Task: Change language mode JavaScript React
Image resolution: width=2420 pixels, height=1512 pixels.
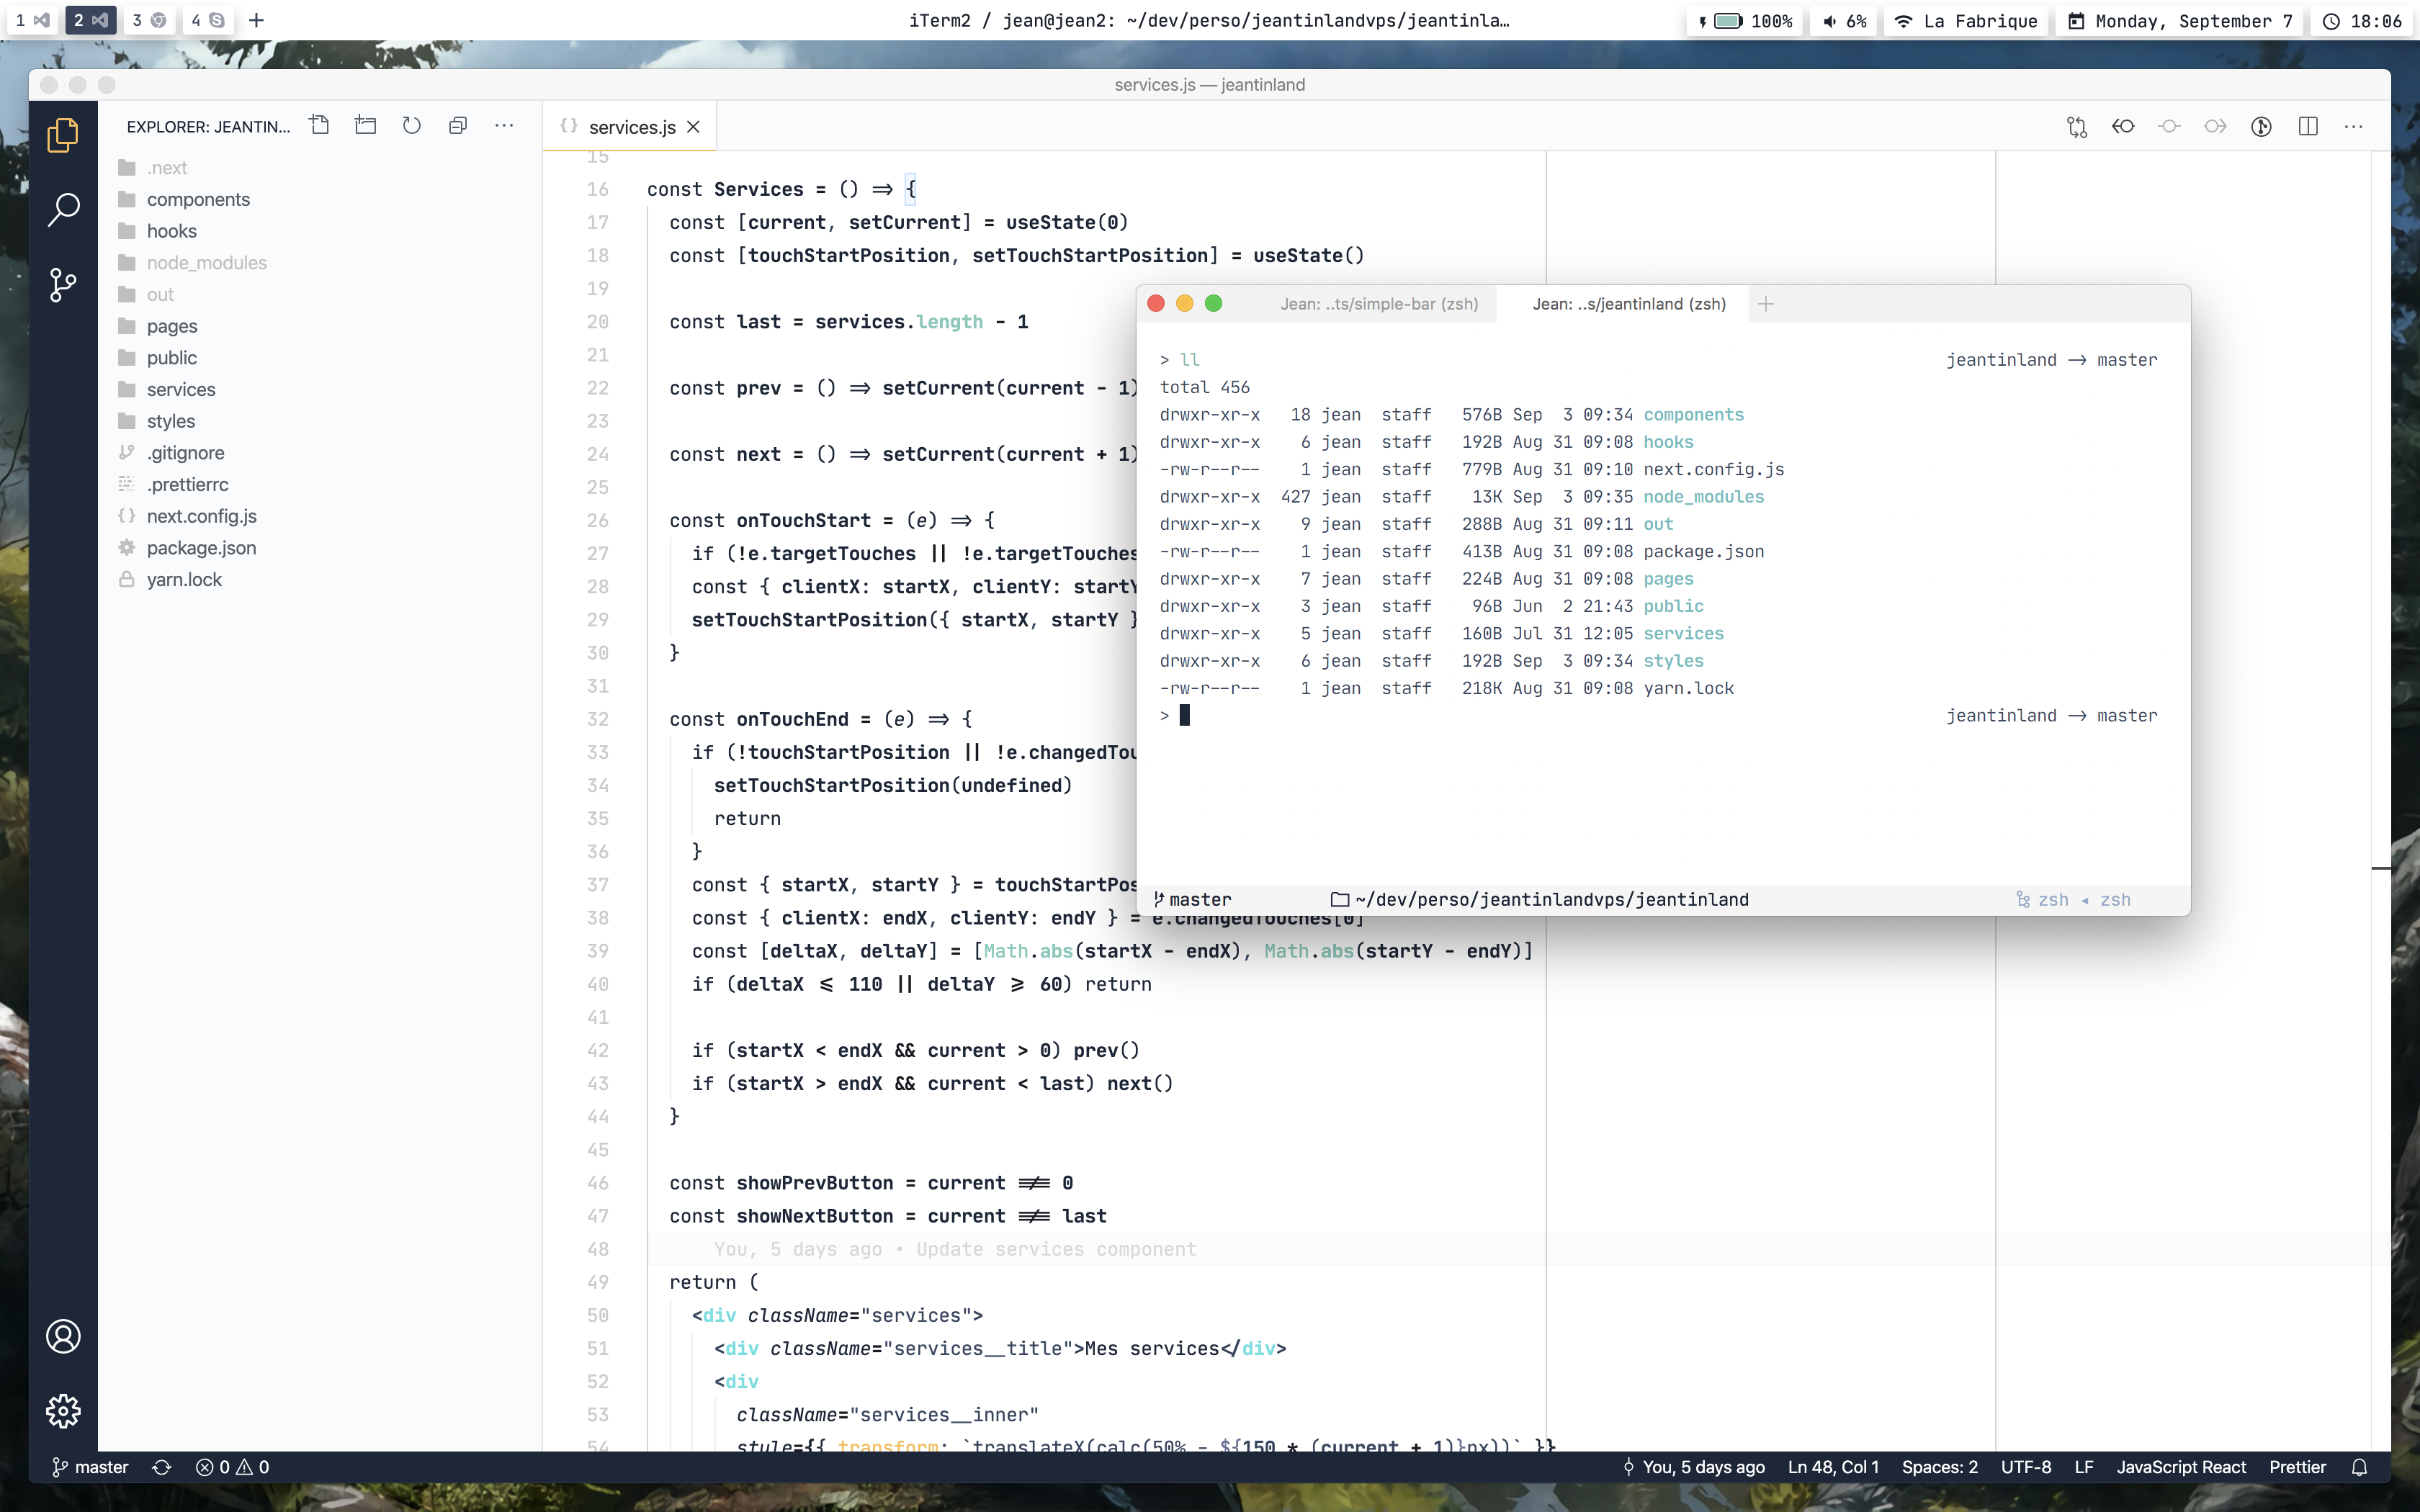Action: point(2180,1467)
